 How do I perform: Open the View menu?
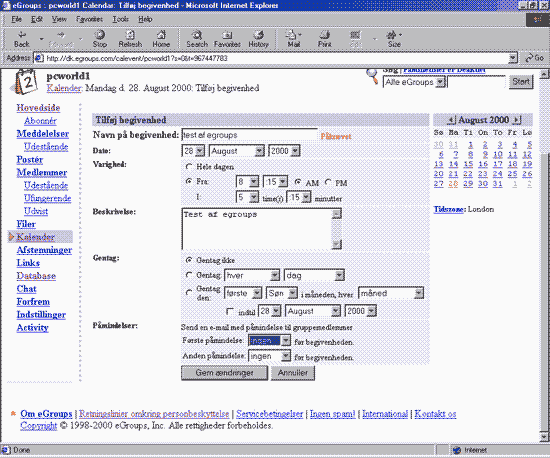coord(59,19)
